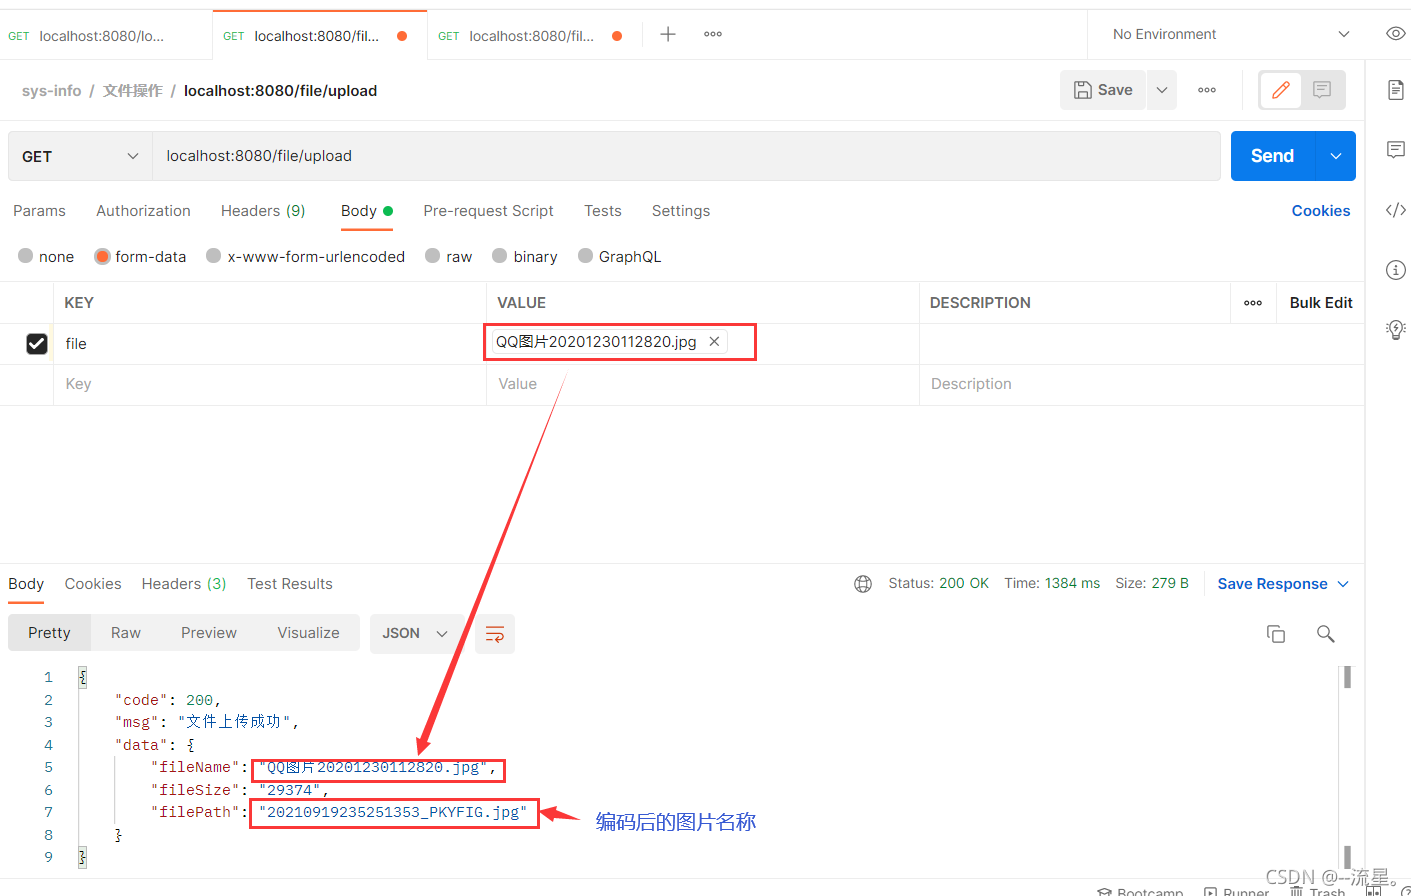Screen dimensions: 1411x896
Task: Open the Cookies link
Action: coord(1321,211)
